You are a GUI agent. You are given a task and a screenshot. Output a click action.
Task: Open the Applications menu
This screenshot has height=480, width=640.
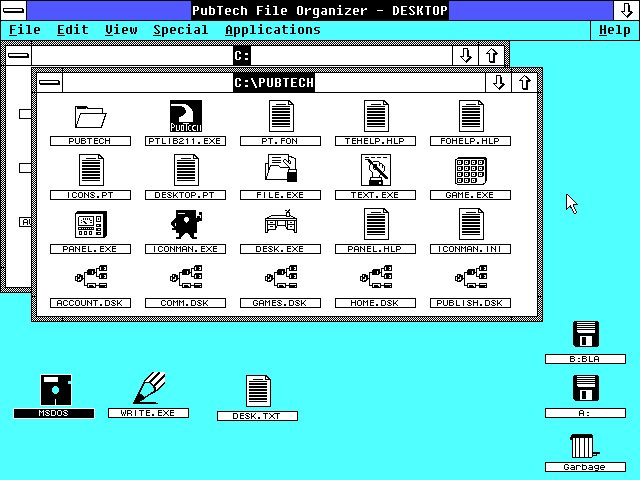273,30
